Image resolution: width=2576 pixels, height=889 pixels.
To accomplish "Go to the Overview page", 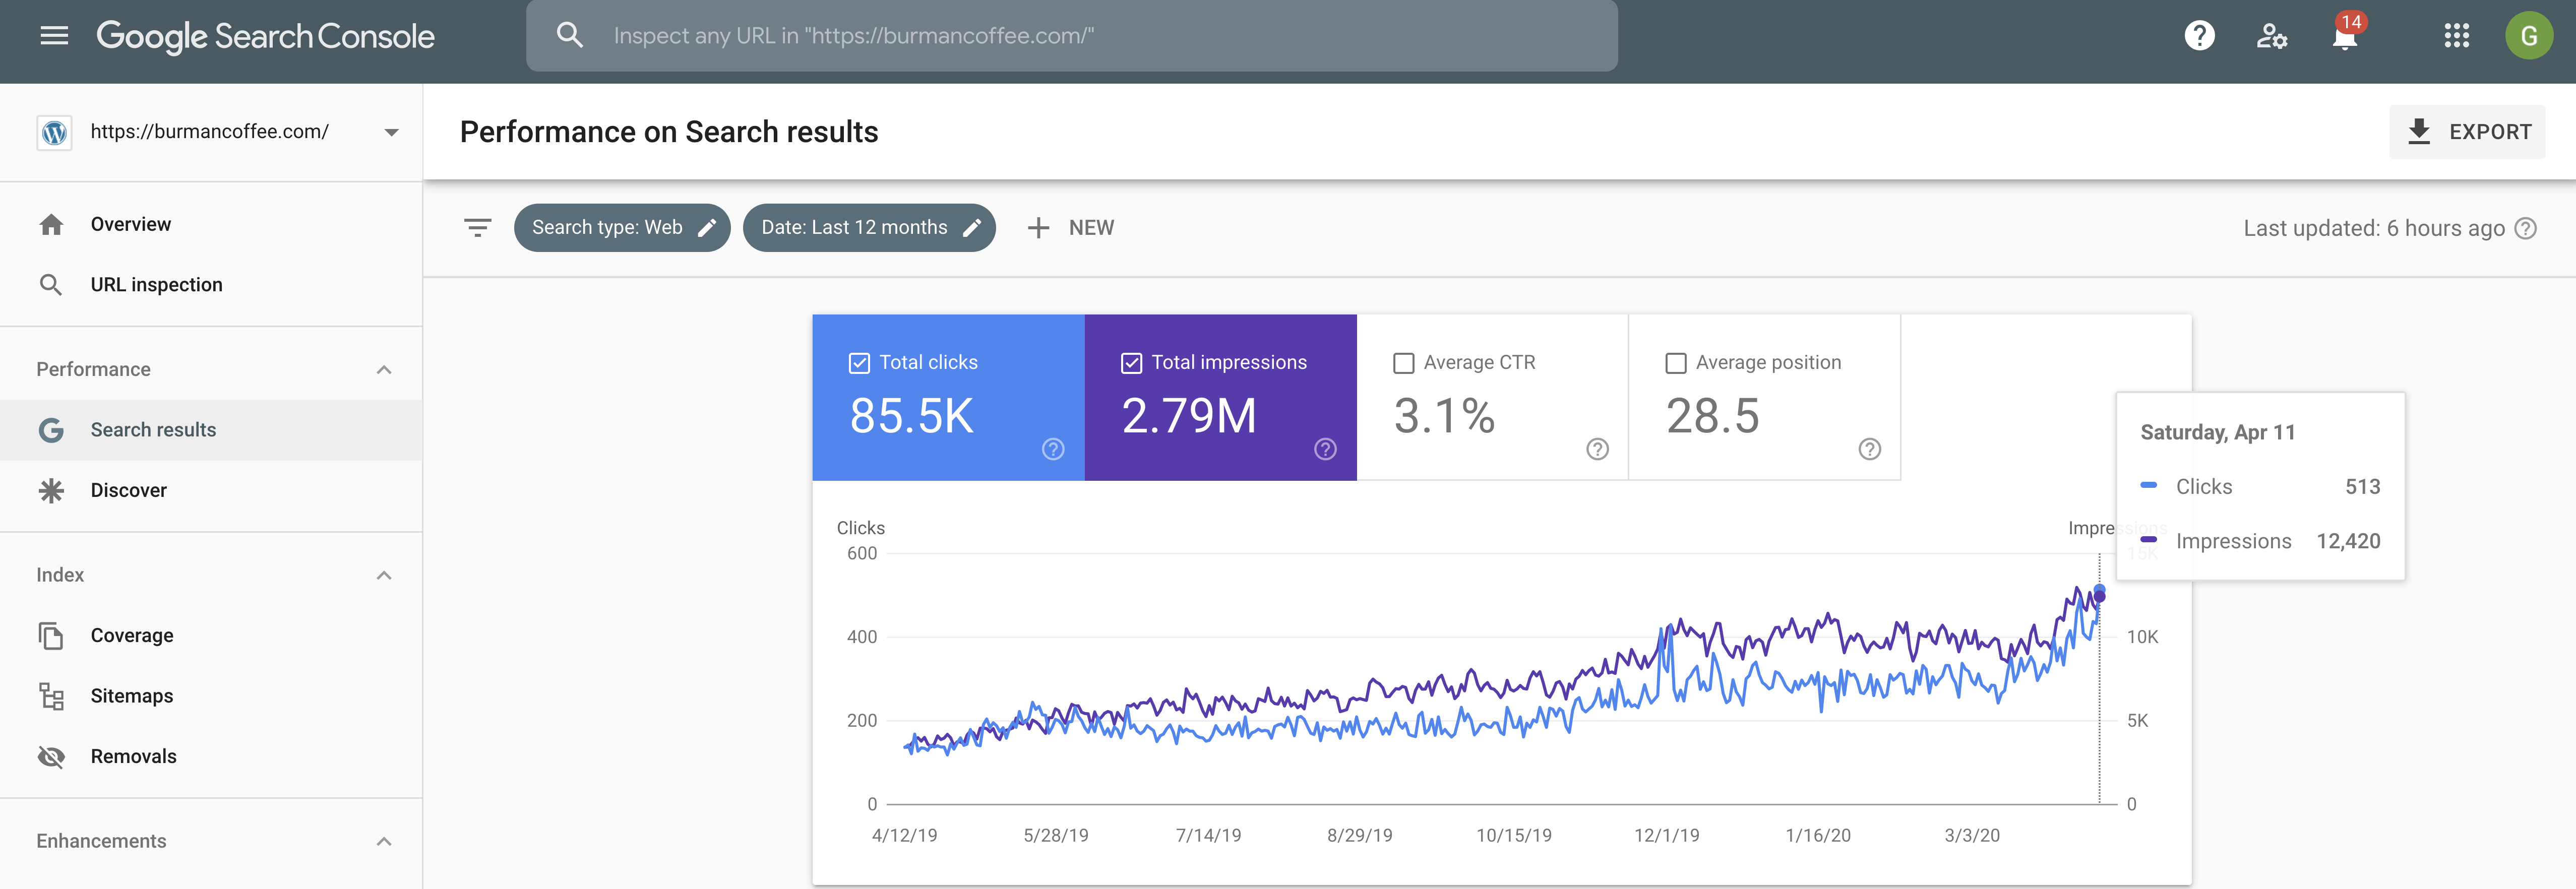I will pyautogui.click(x=130, y=224).
